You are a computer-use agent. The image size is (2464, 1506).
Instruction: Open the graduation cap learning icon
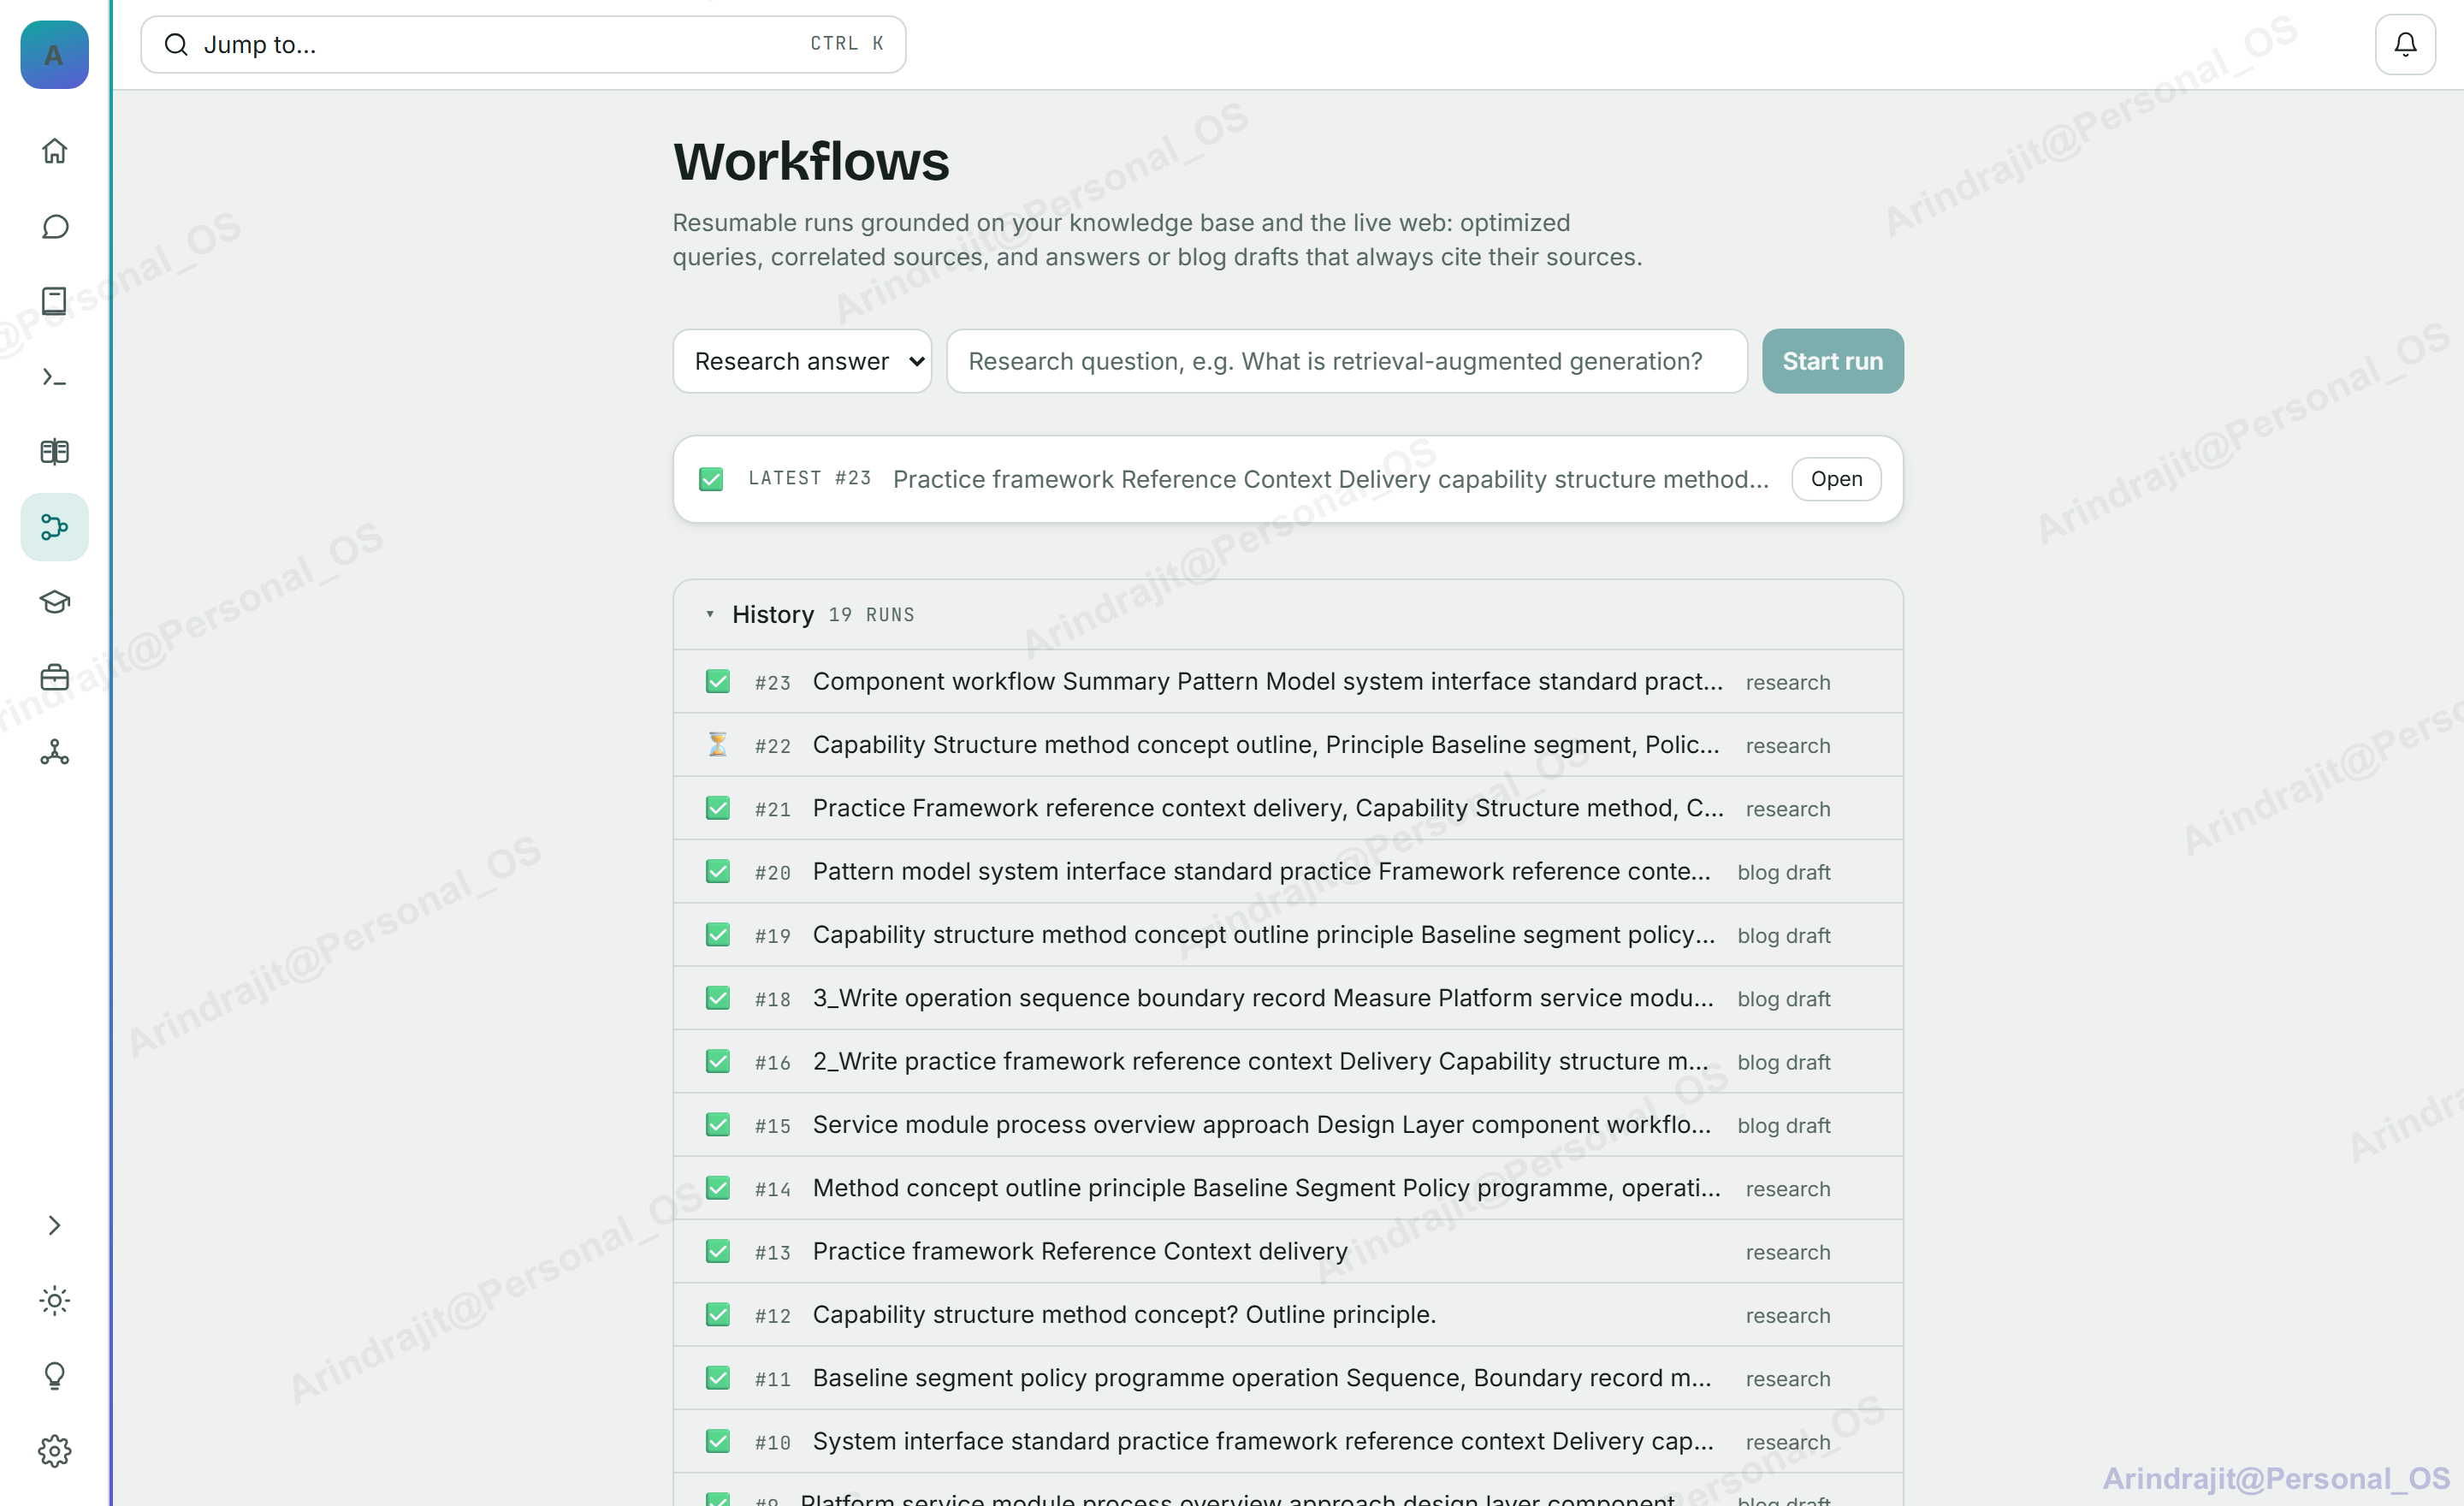click(54, 602)
